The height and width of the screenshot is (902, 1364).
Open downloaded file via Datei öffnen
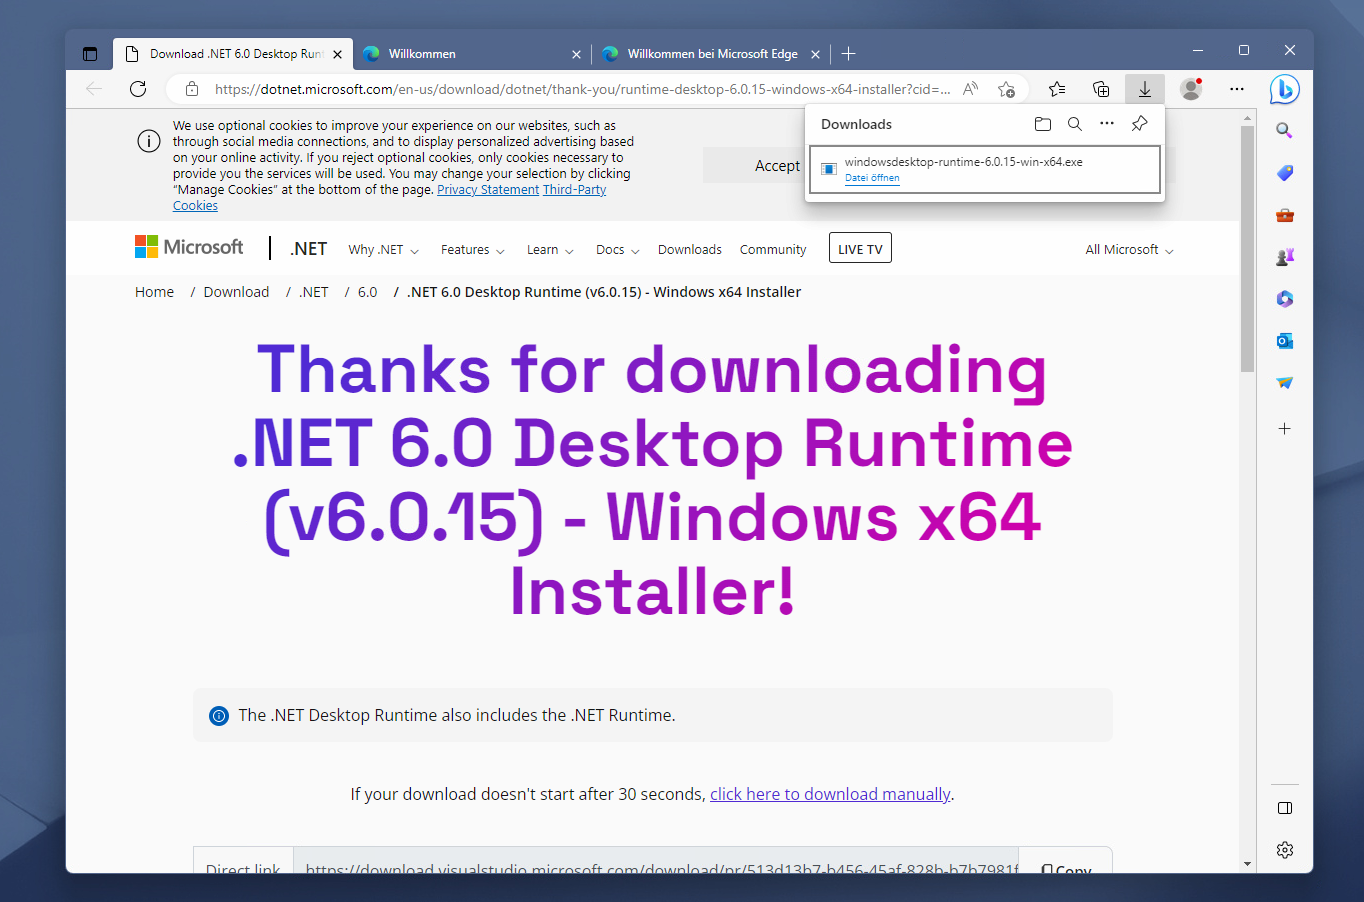click(x=872, y=178)
